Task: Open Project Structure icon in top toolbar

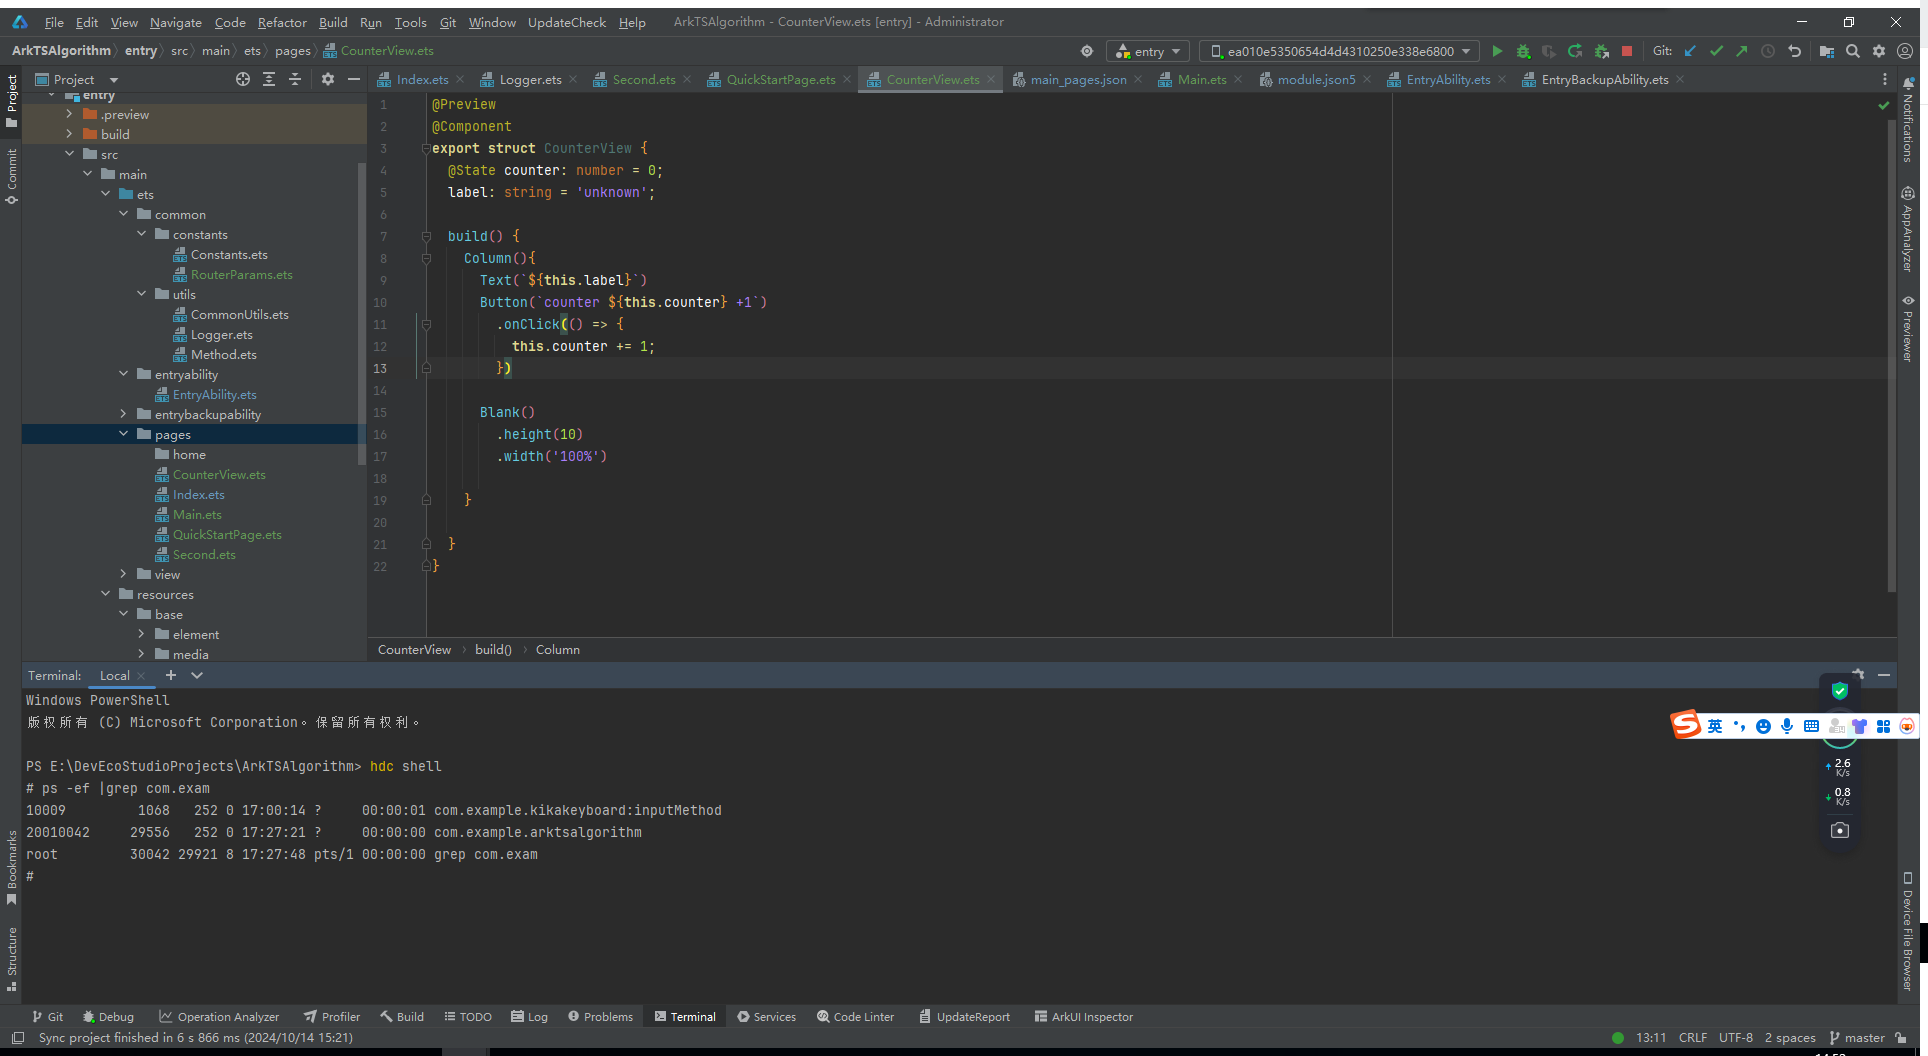Action: click(x=1827, y=51)
